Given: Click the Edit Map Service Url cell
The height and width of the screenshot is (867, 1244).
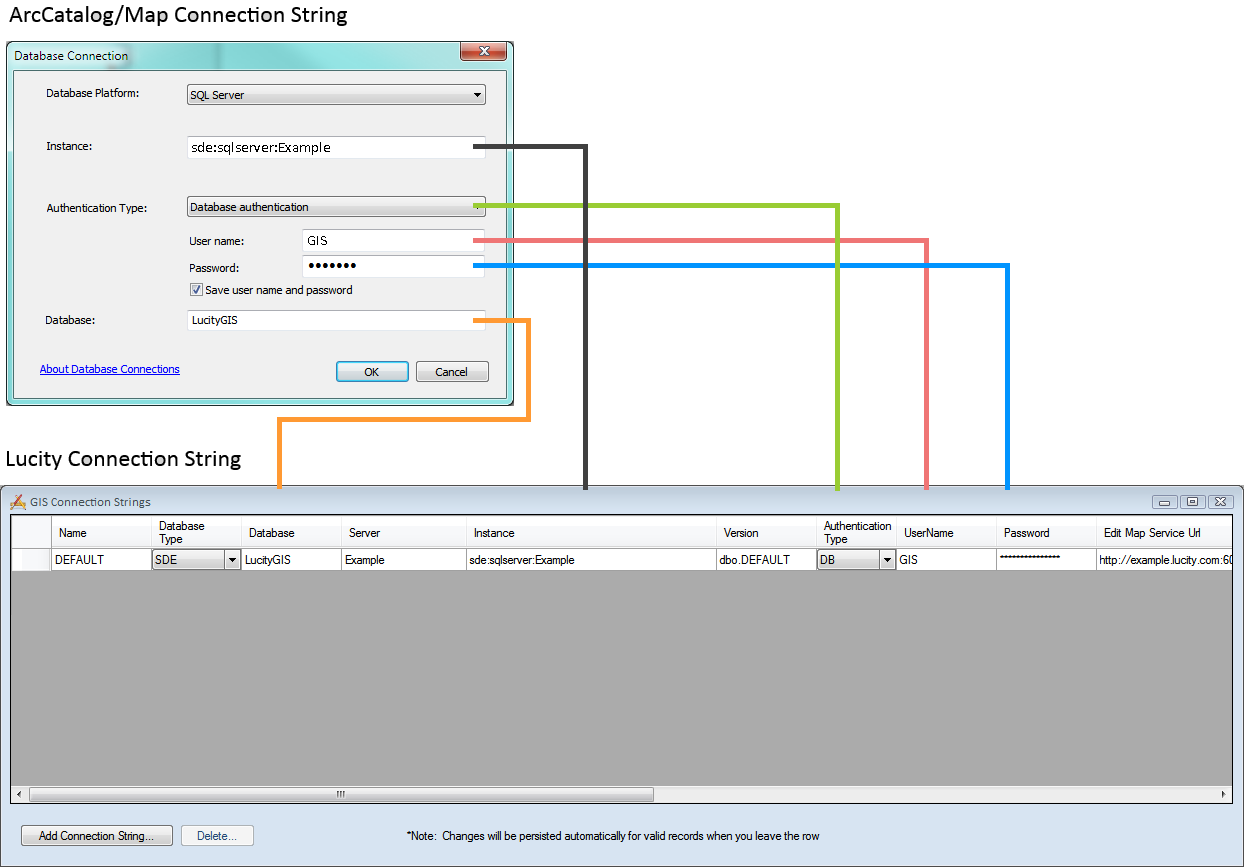Looking at the screenshot, I should click(1164, 560).
